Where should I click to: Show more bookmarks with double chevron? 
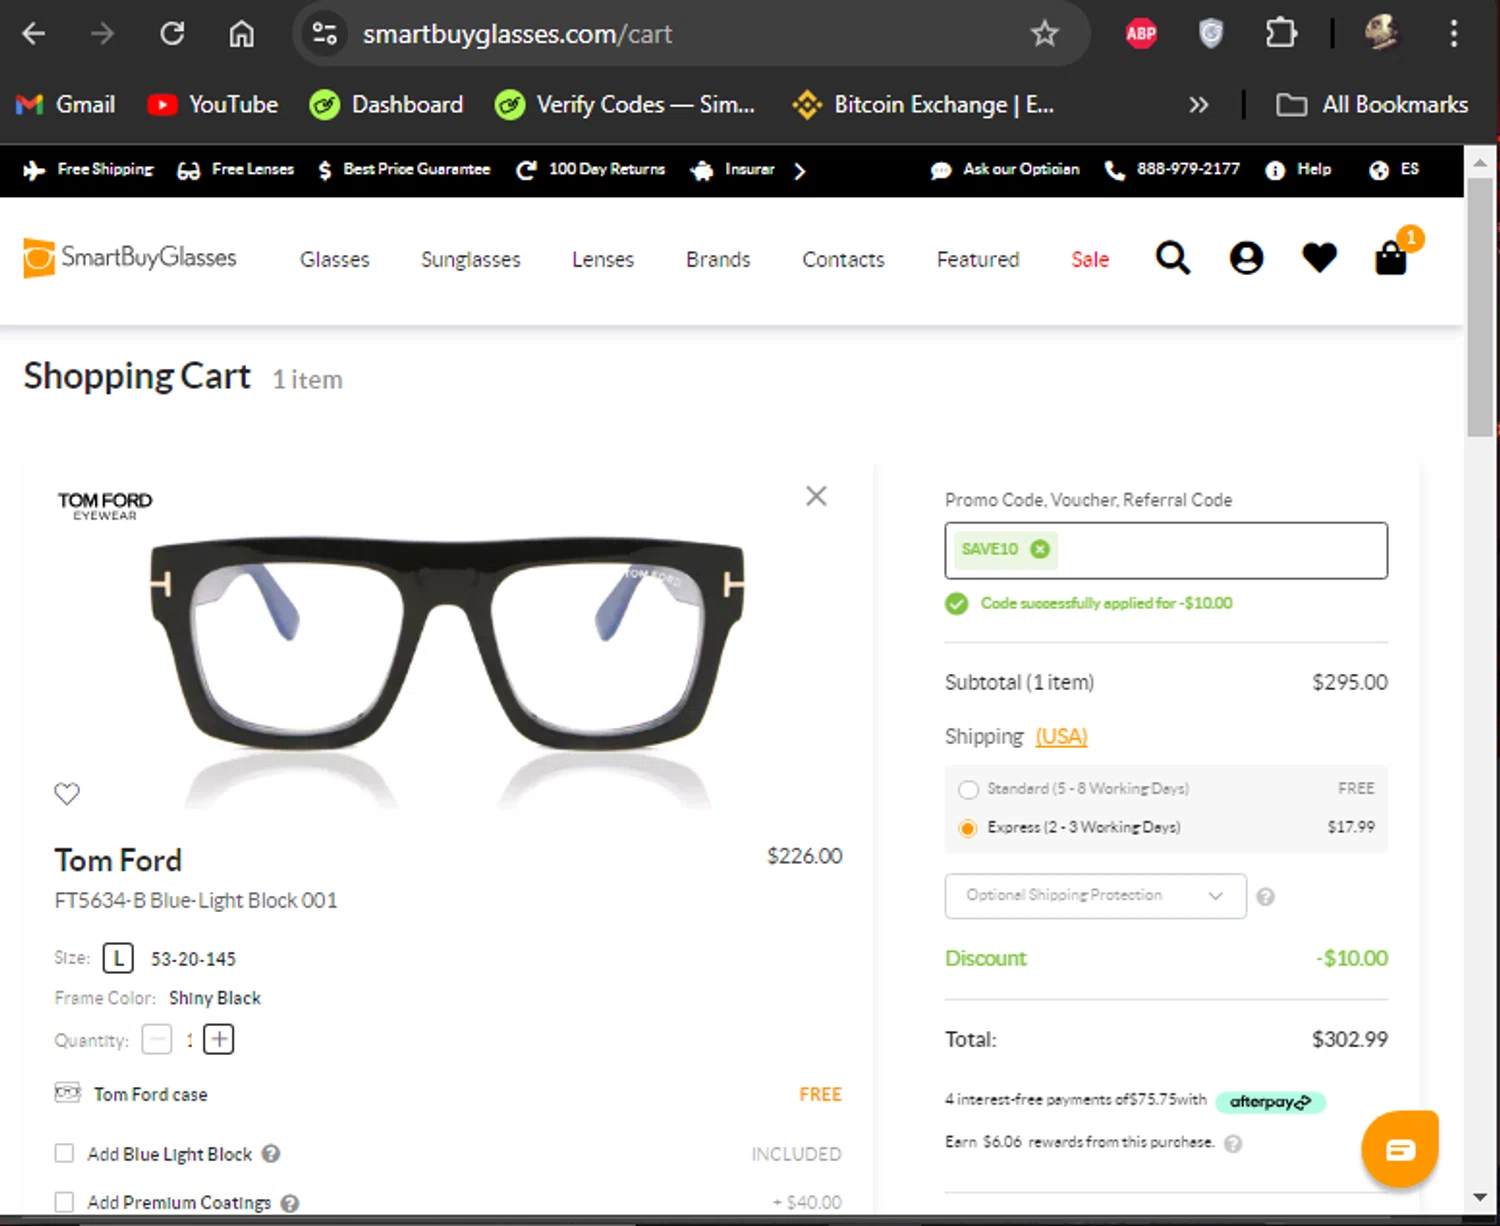tap(1198, 104)
